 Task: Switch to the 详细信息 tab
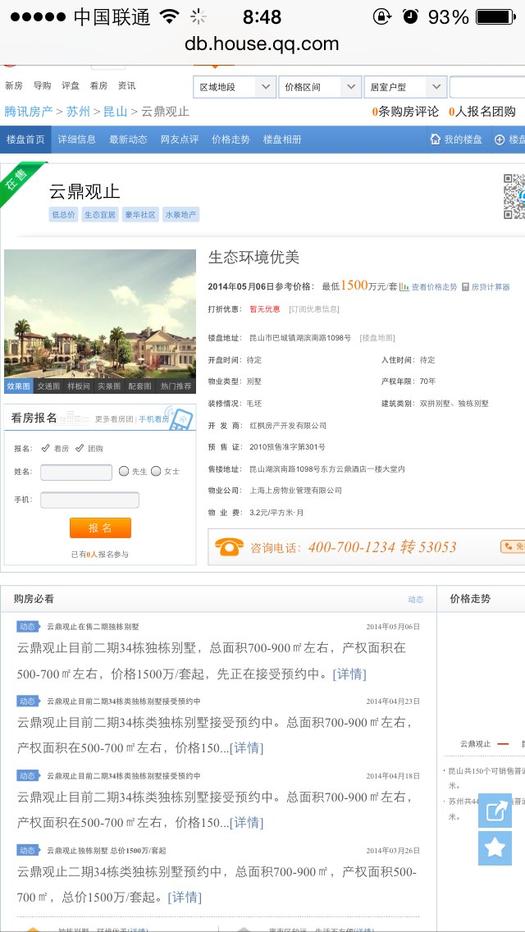click(77, 140)
